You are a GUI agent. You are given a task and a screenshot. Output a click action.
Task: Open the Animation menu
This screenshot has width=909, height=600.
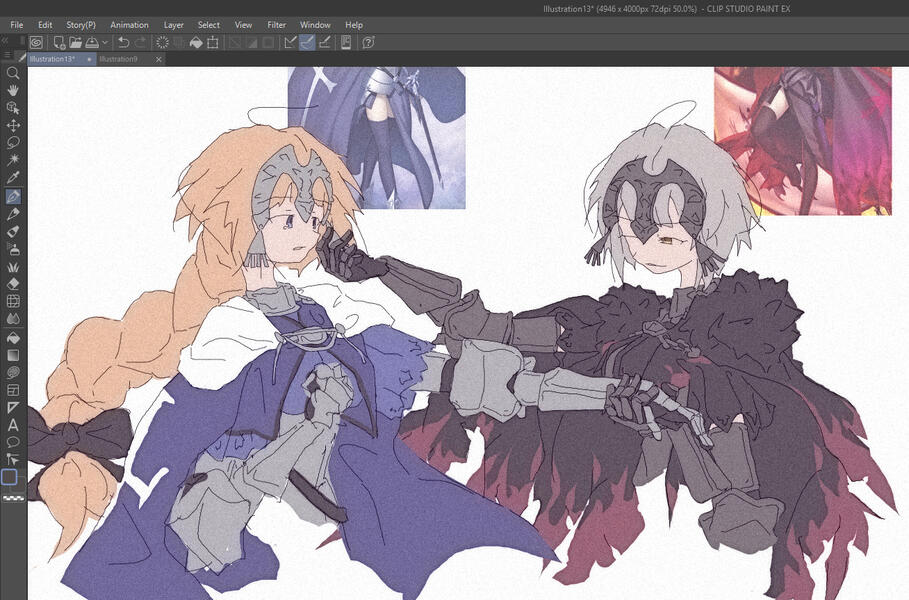click(x=129, y=24)
